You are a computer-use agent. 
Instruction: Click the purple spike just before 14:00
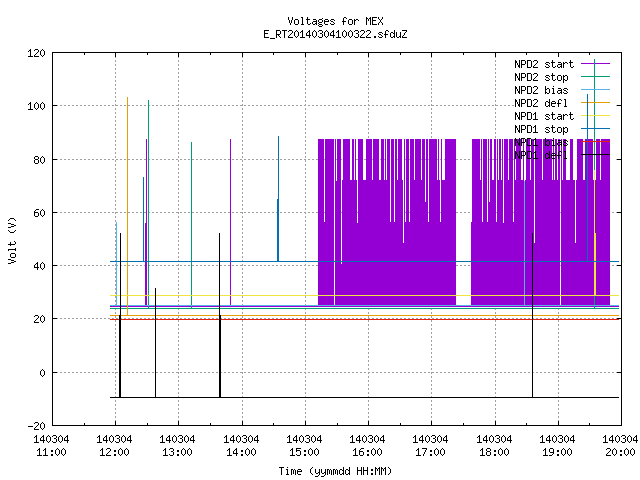(230, 222)
